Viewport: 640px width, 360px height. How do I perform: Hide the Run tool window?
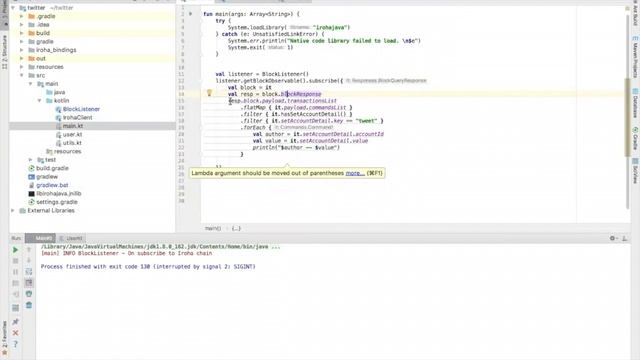pos(625,238)
